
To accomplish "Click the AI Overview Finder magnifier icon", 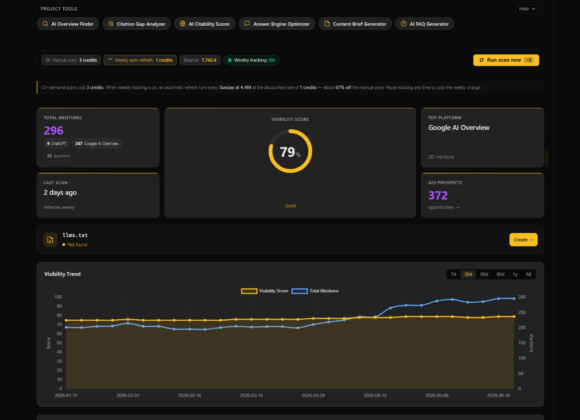I will point(45,24).
